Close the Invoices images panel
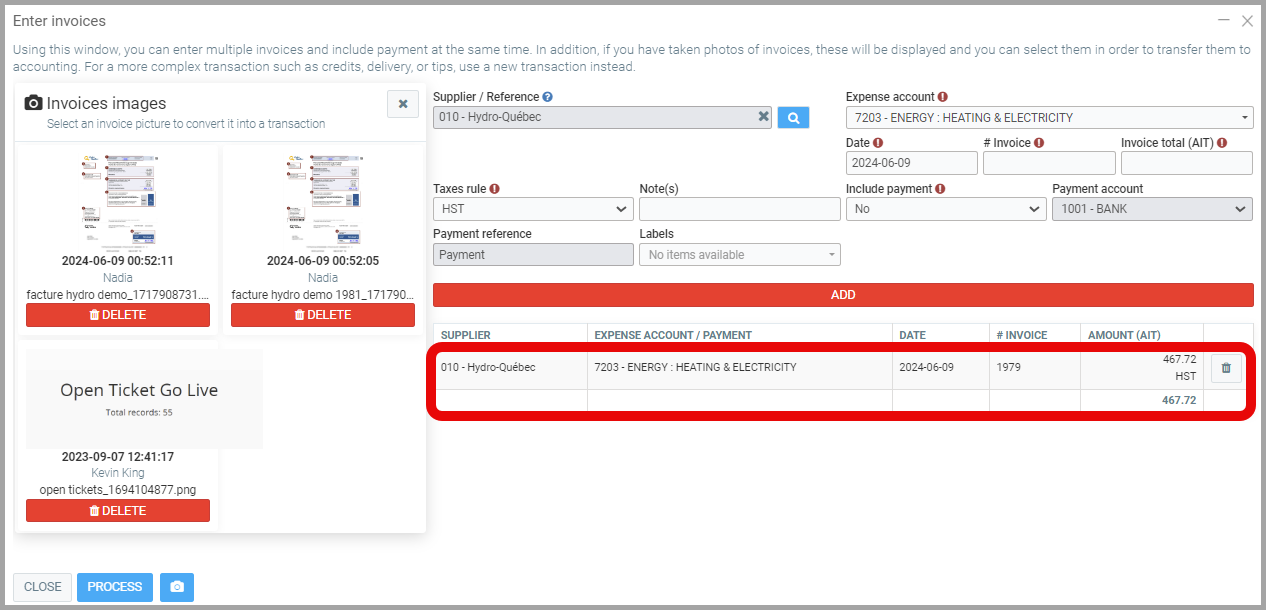This screenshot has width=1266, height=610. click(x=403, y=104)
